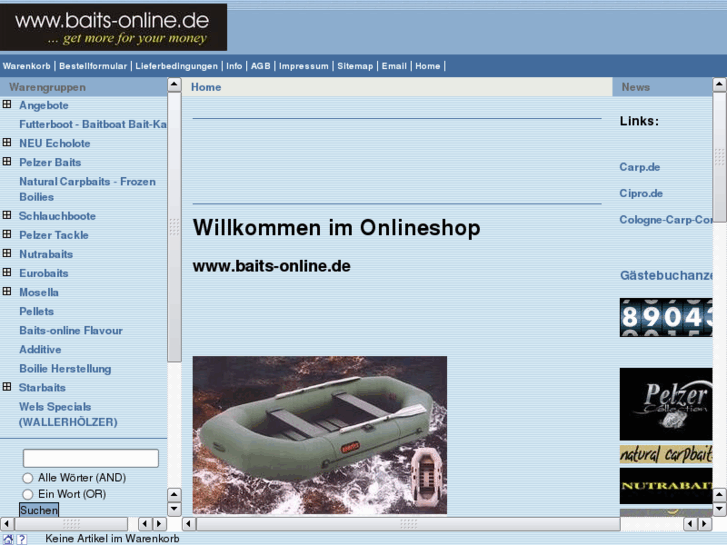Click the question mark help icon
This screenshot has width=727, height=545.
pos(22,539)
